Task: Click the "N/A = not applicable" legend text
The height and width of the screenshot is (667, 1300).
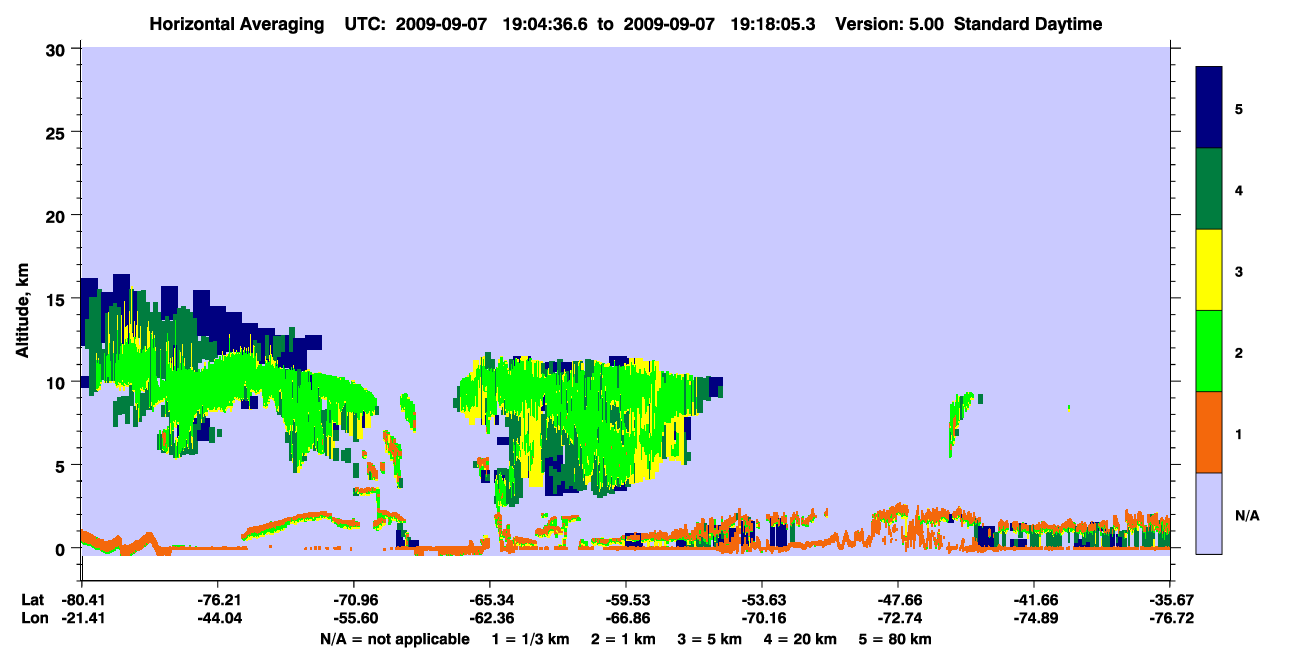Action: [394, 639]
